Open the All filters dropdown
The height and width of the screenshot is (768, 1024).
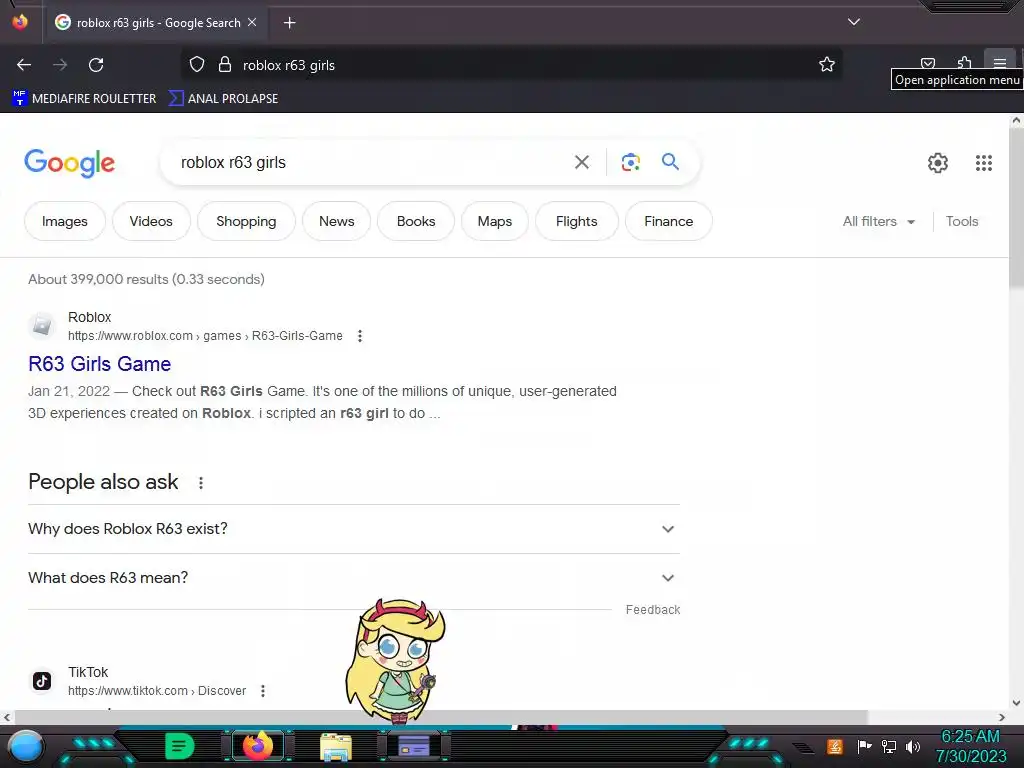[x=878, y=221]
